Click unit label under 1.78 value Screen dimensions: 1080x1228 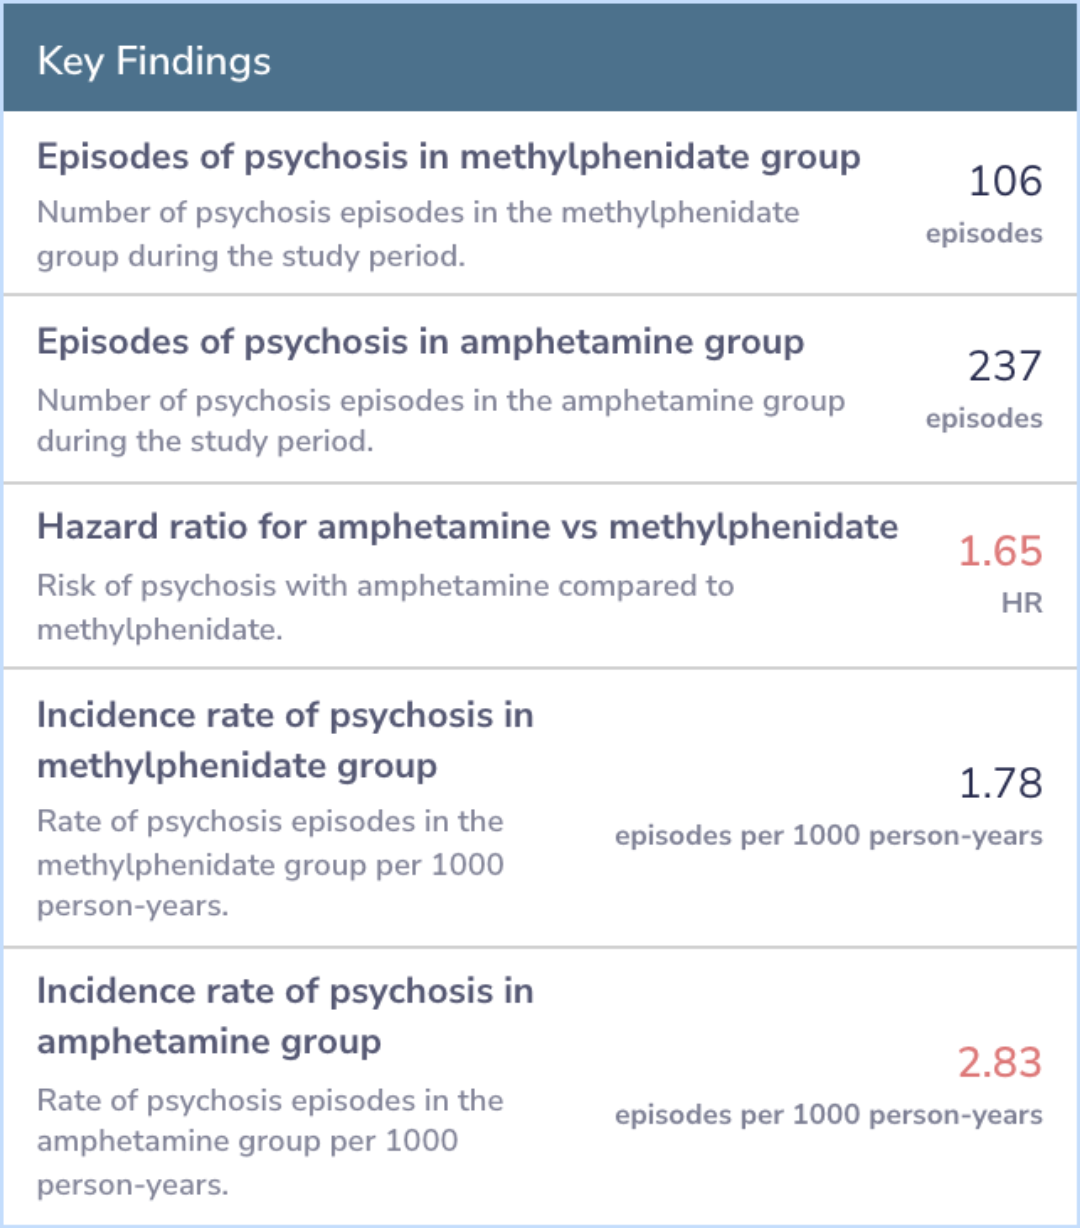pyautogui.click(x=829, y=836)
